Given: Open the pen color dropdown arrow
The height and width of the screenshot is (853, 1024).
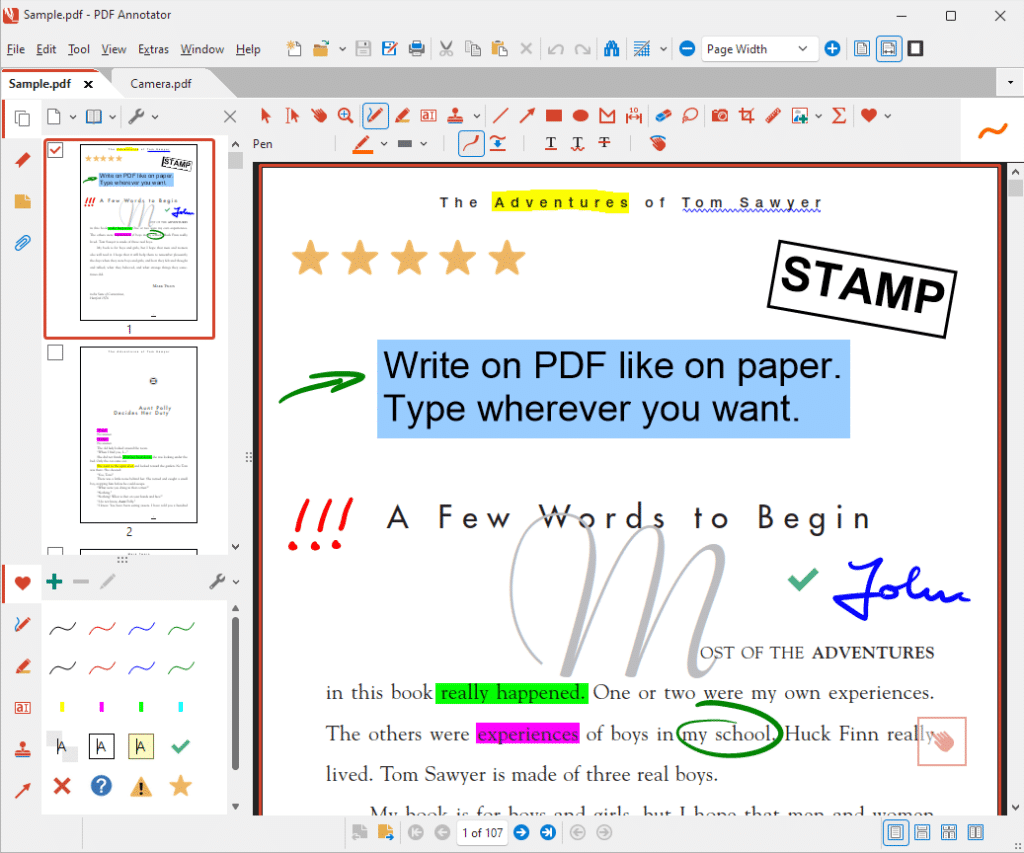Looking at the screenshot, I should pyautogui.click(x=383, y=144).
